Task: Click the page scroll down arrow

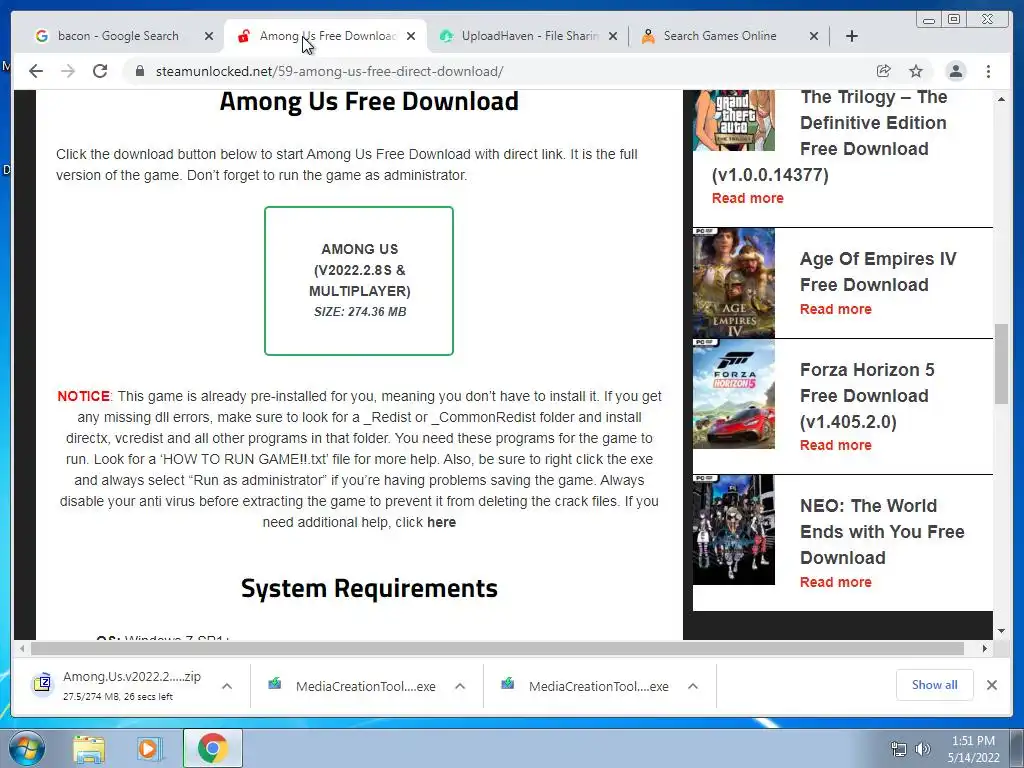Action: 1002,631
